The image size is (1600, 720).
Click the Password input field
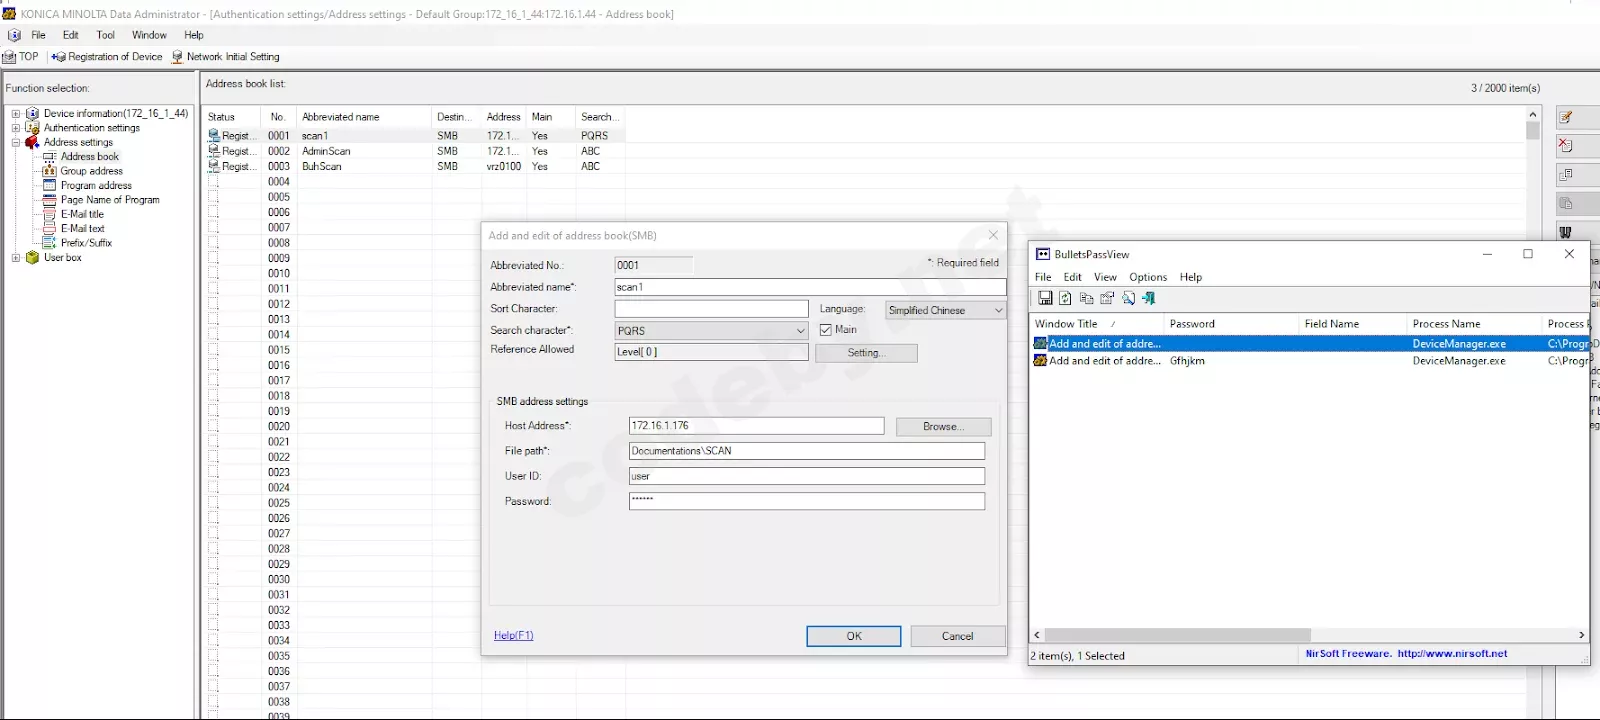(806, 501)
